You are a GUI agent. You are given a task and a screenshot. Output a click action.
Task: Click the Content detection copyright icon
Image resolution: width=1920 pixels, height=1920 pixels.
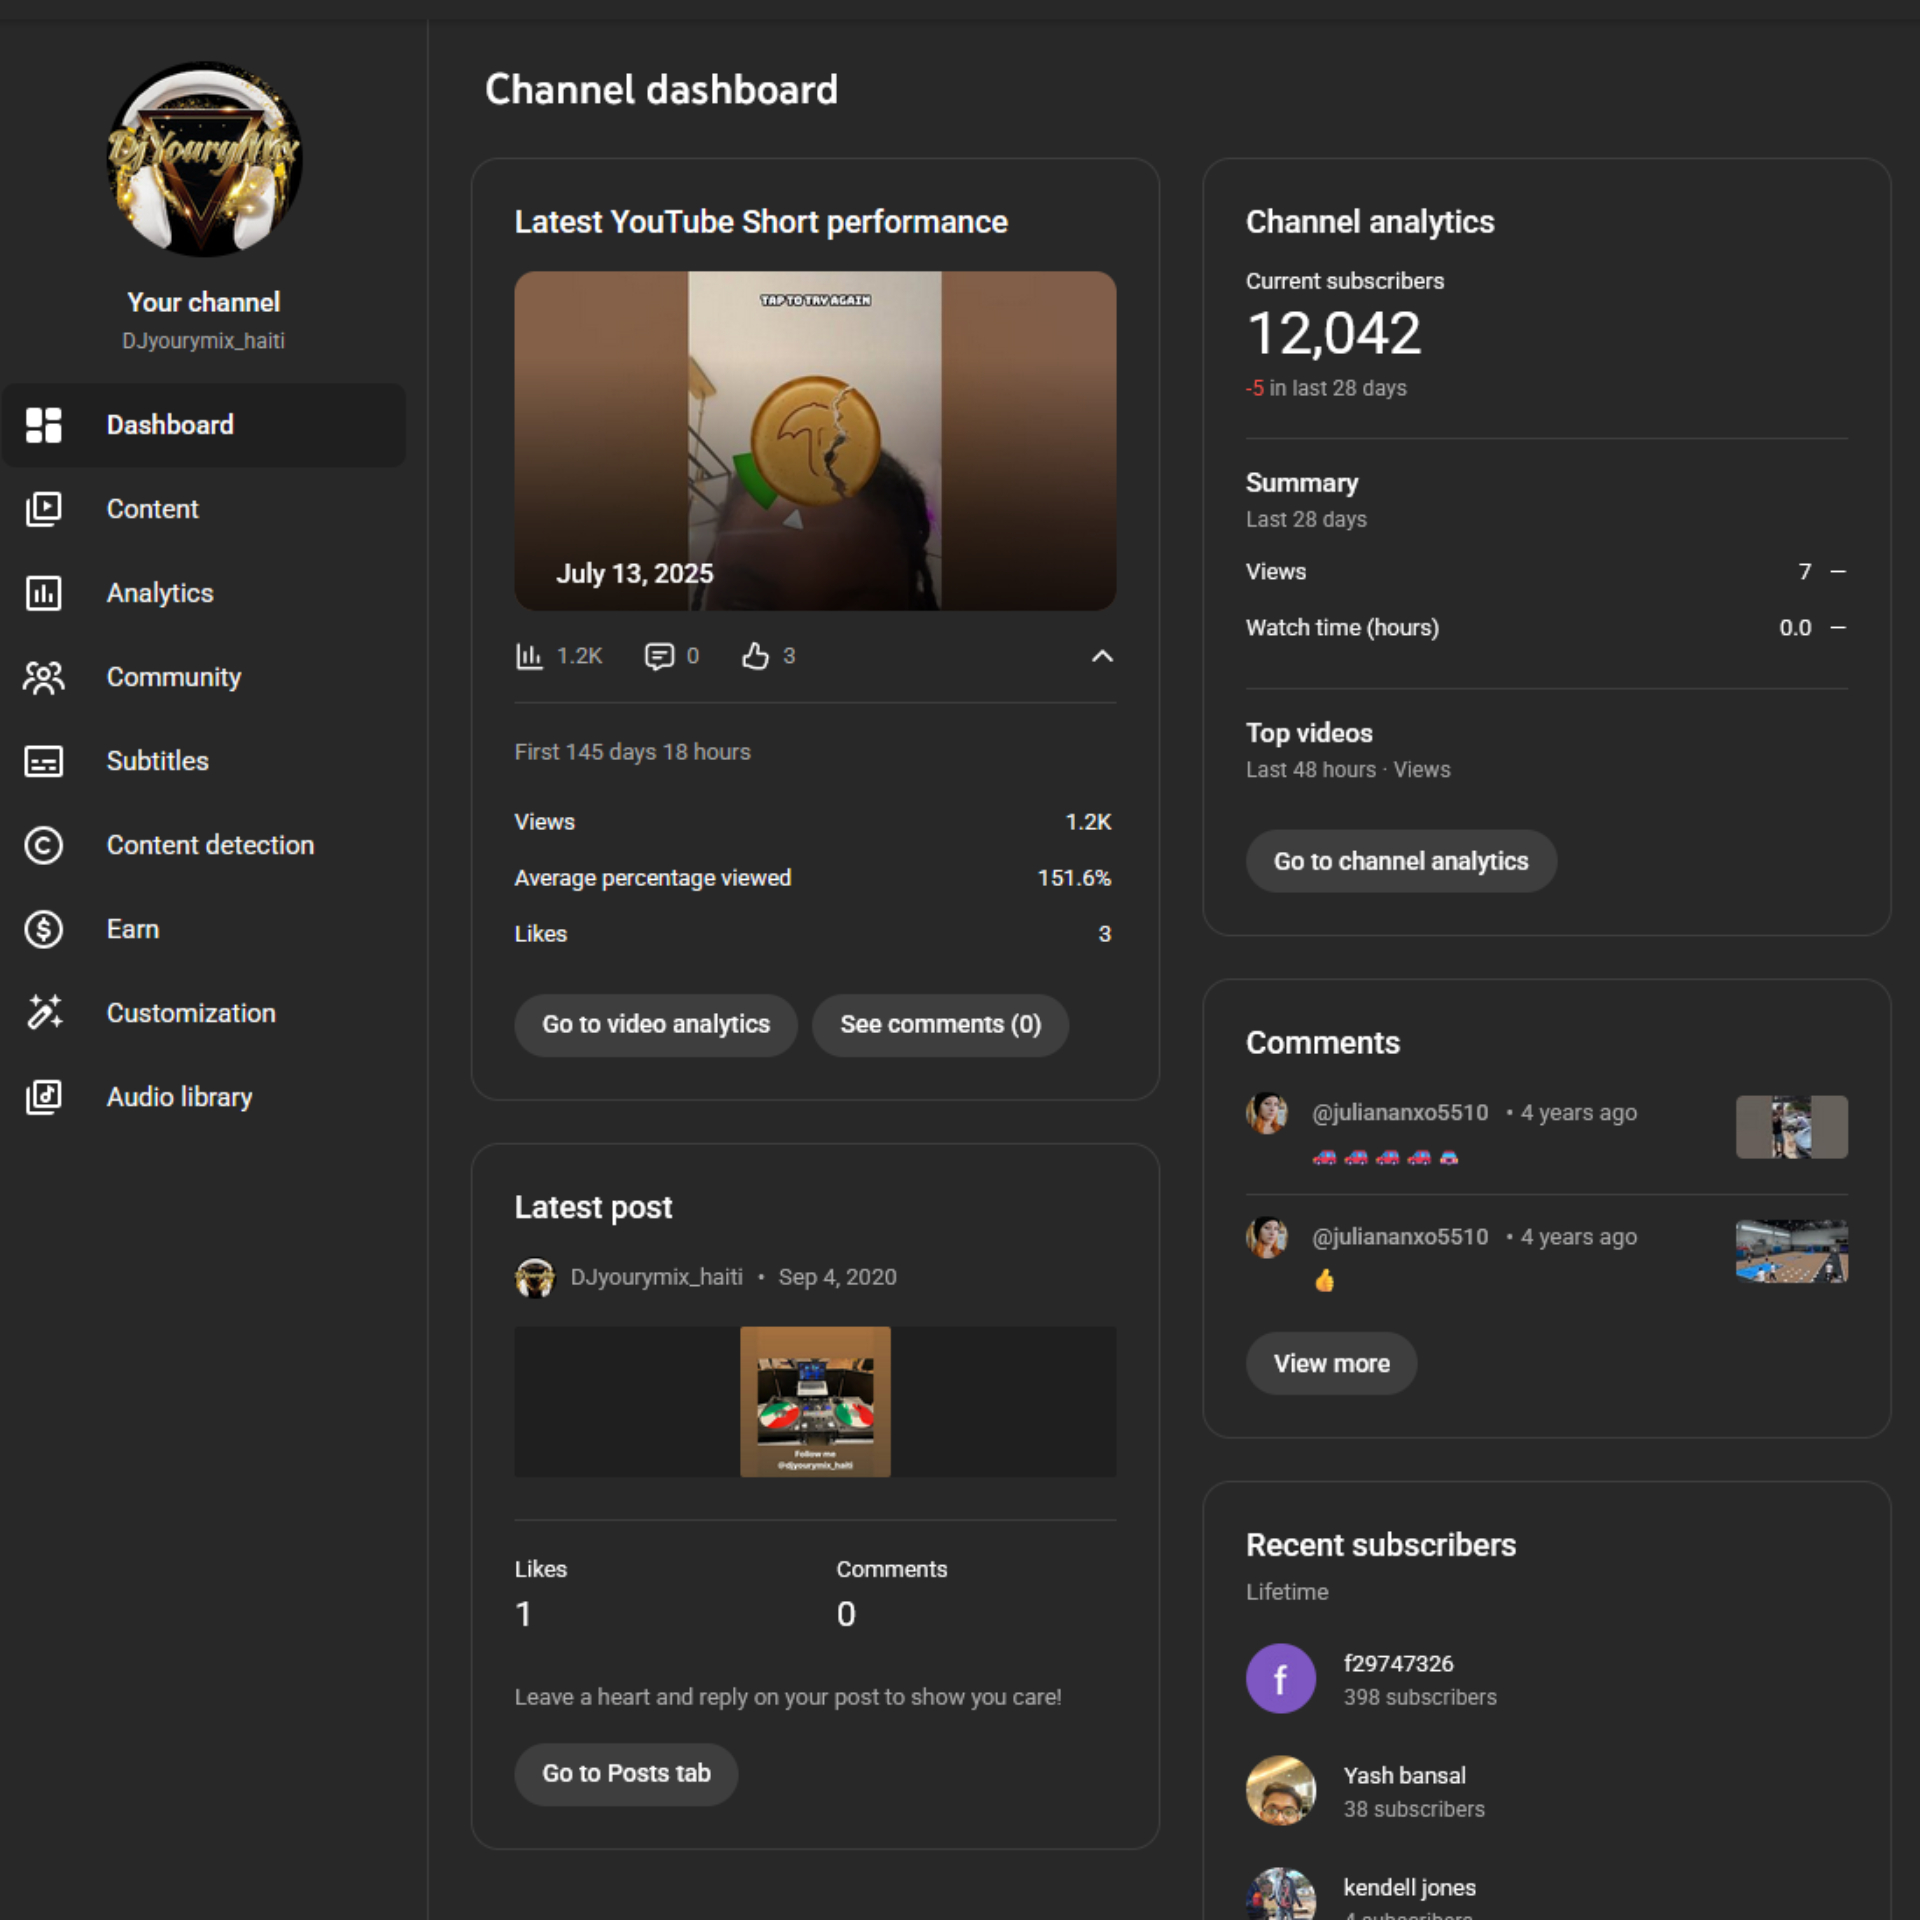(43, 845)
